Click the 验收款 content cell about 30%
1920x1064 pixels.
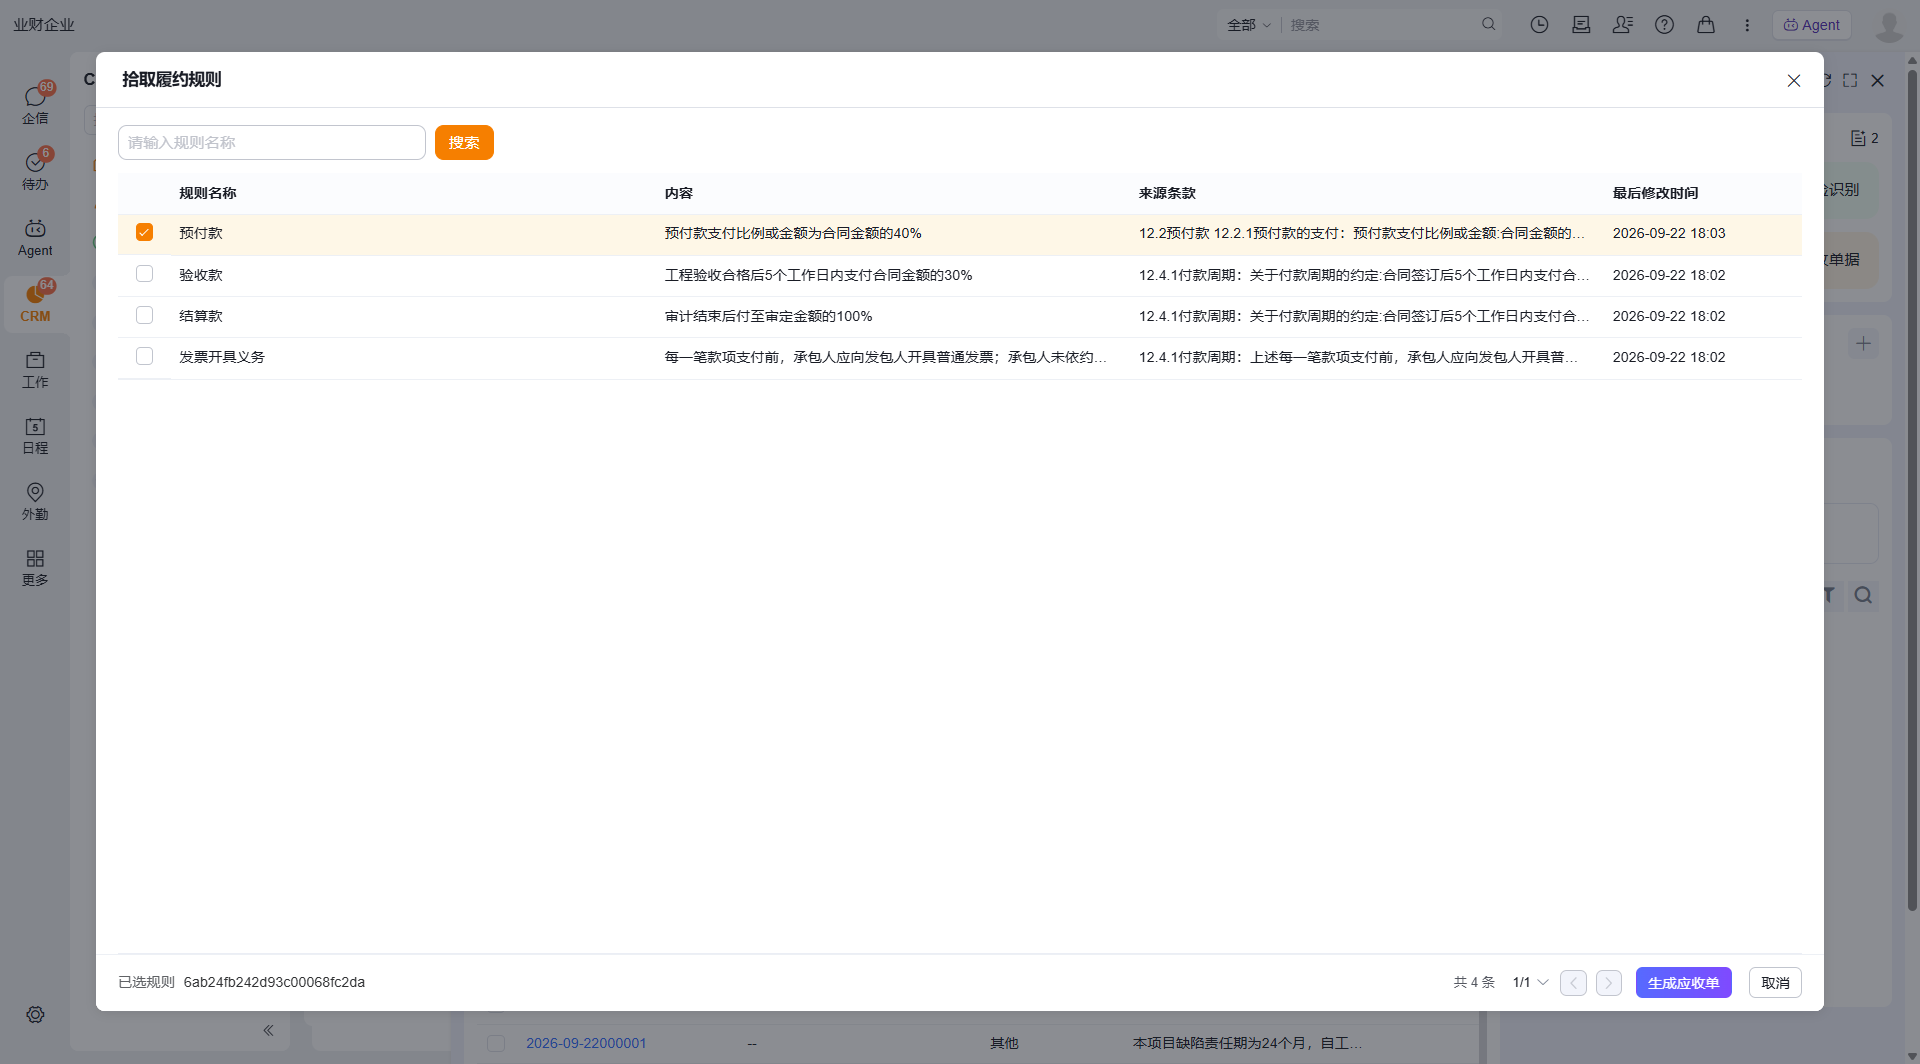point(818,275)
